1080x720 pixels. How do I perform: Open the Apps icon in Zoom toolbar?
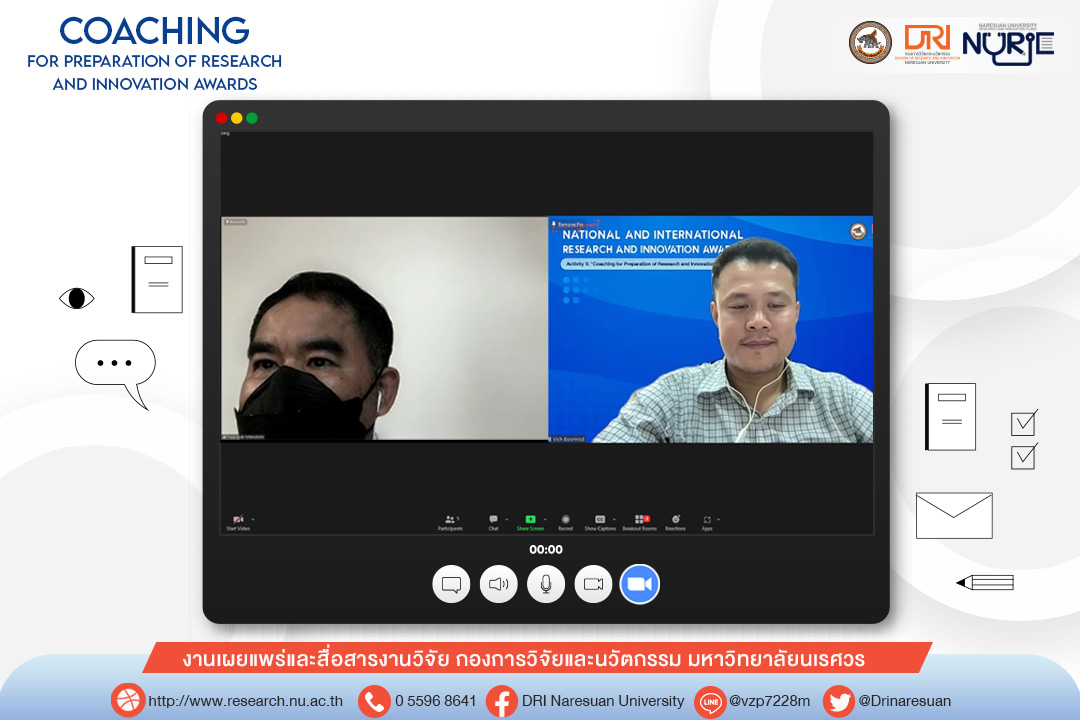pyautogui.click(x=707, y=520)
